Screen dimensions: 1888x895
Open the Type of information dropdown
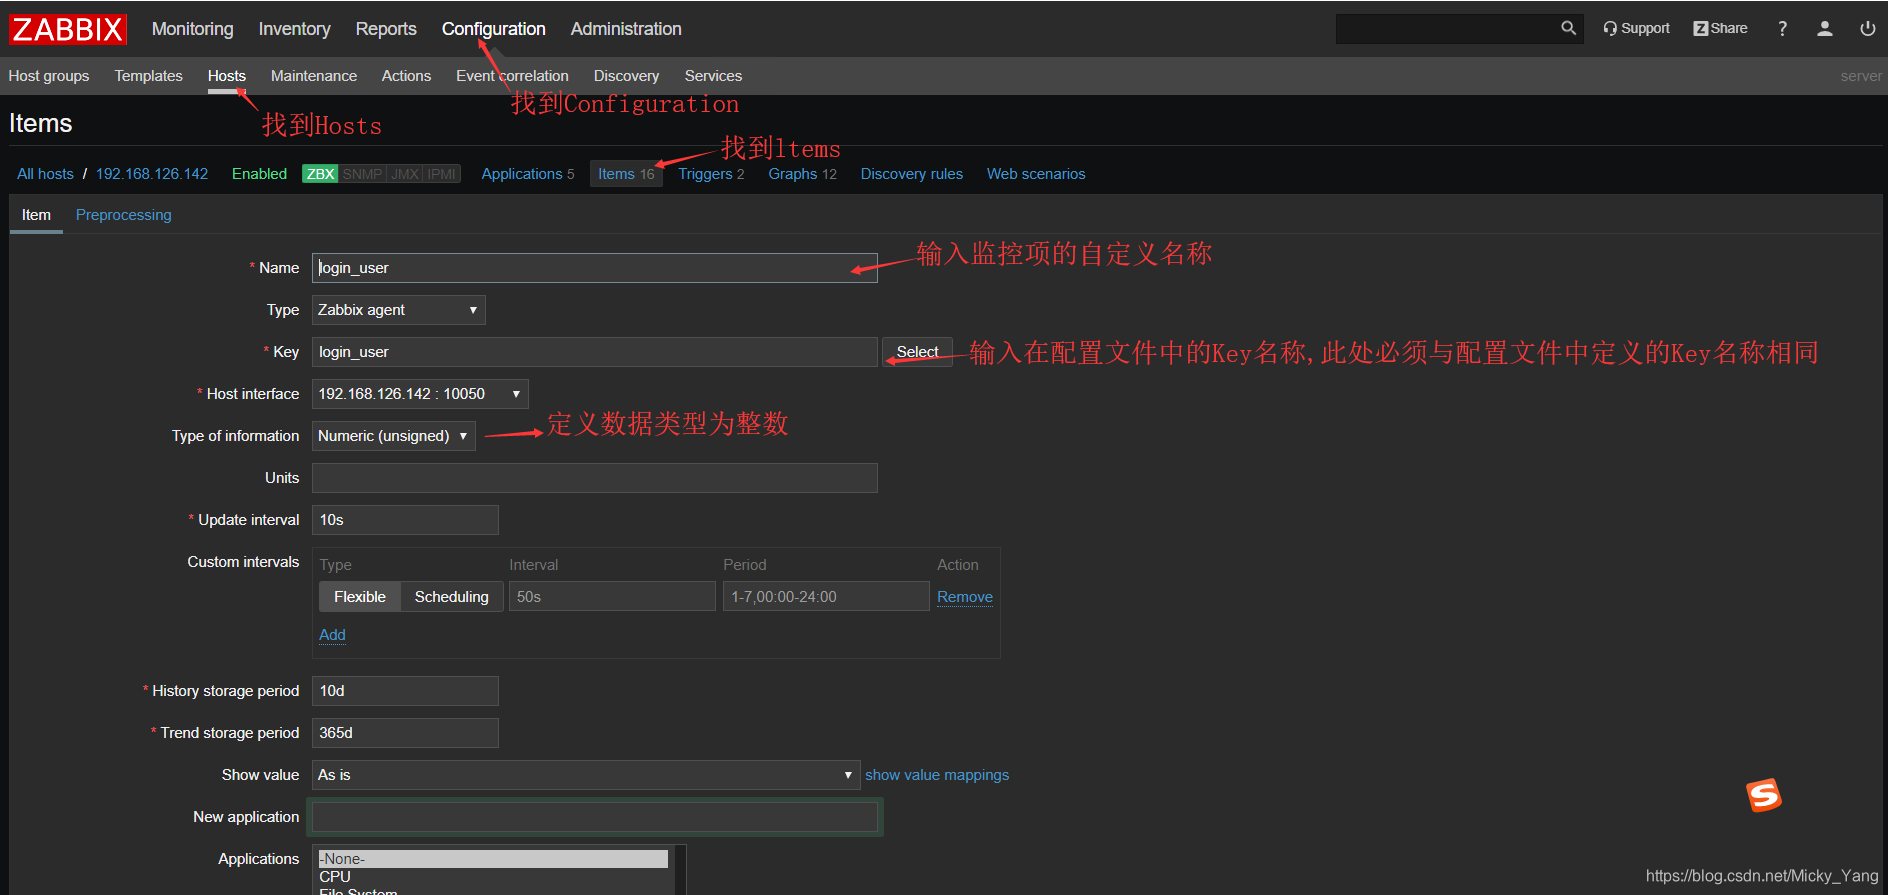pyautogui.click(x=394, y=436)
